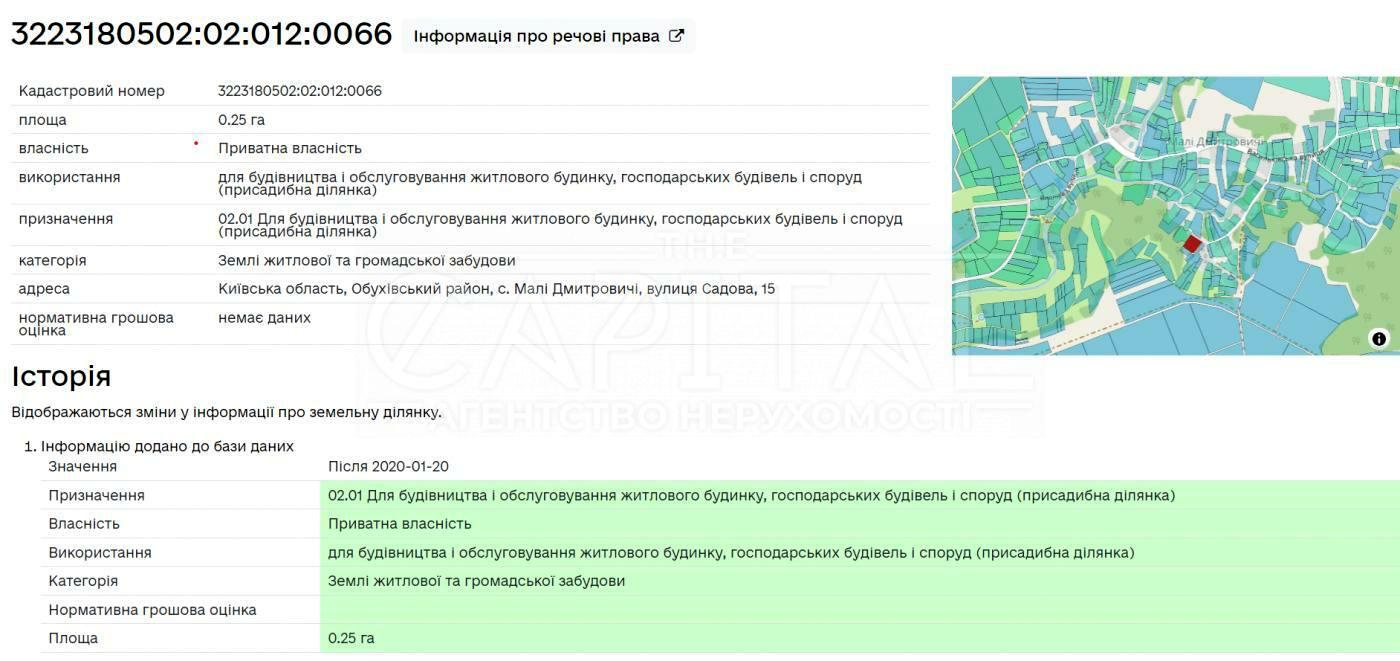Click the Малі Дмитровичі label on map

tap(1216, 142)
